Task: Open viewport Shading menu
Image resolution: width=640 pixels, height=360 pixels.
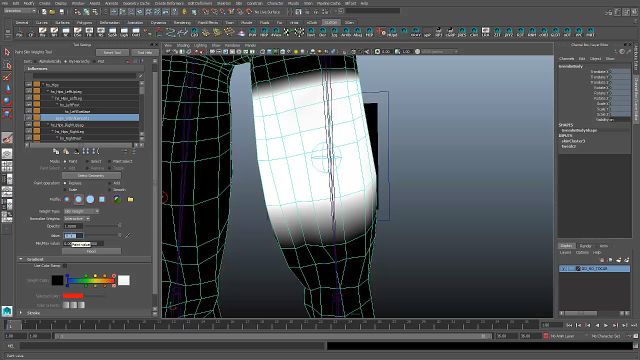Action: tap(183, 46)
